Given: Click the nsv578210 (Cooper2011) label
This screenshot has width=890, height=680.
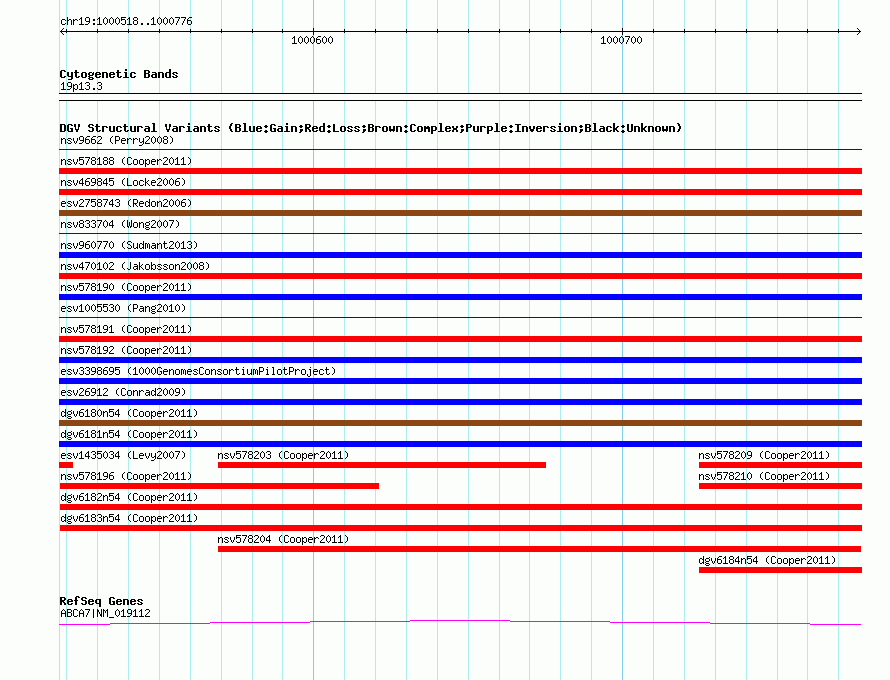Looking at the screenshot, I should pyautogui.click(x=764, y=476).
